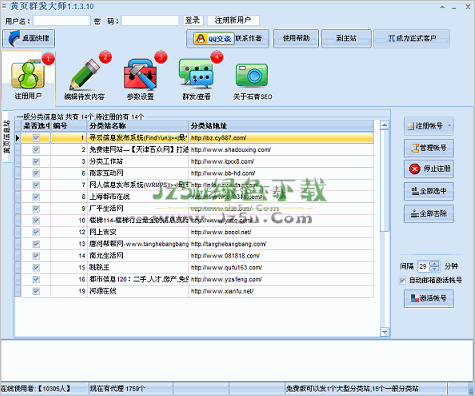Screen dimensions: 475x396
Task: Toggle checkbox for row 10
Action: click(36, 221)
